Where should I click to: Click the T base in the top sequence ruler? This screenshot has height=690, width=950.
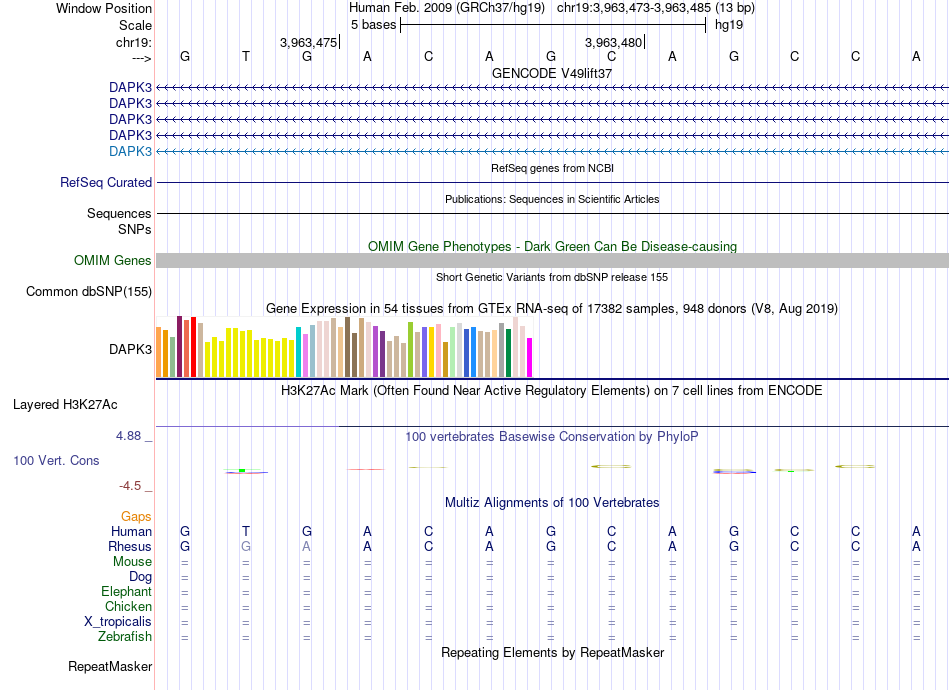click(x=245, y=56)
